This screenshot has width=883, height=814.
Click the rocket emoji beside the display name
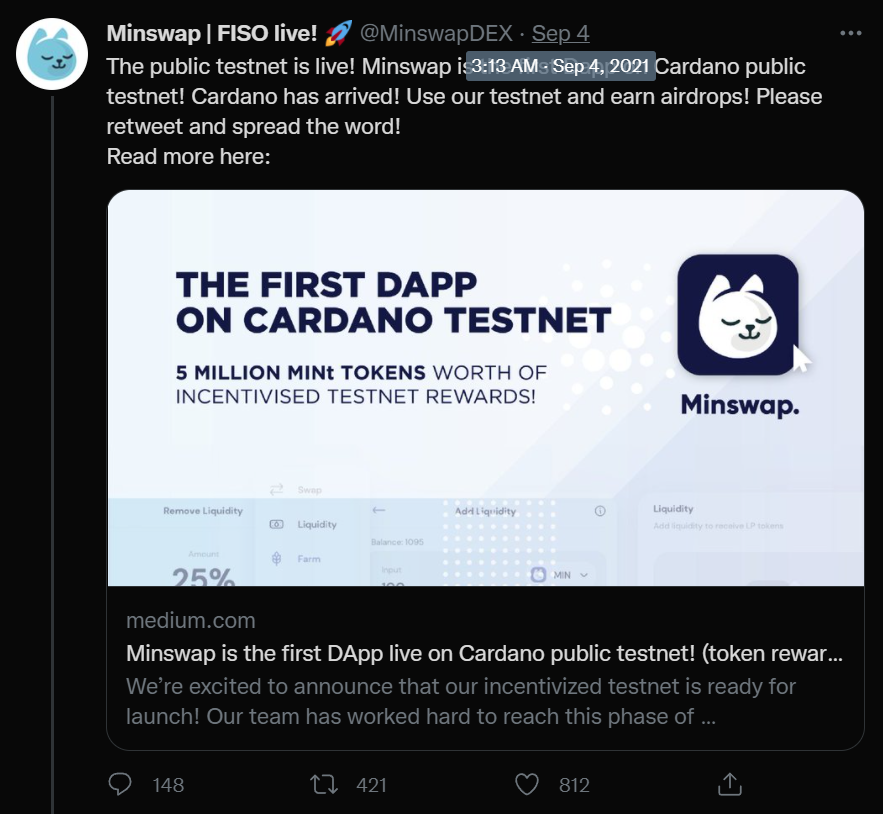point(336,34)
